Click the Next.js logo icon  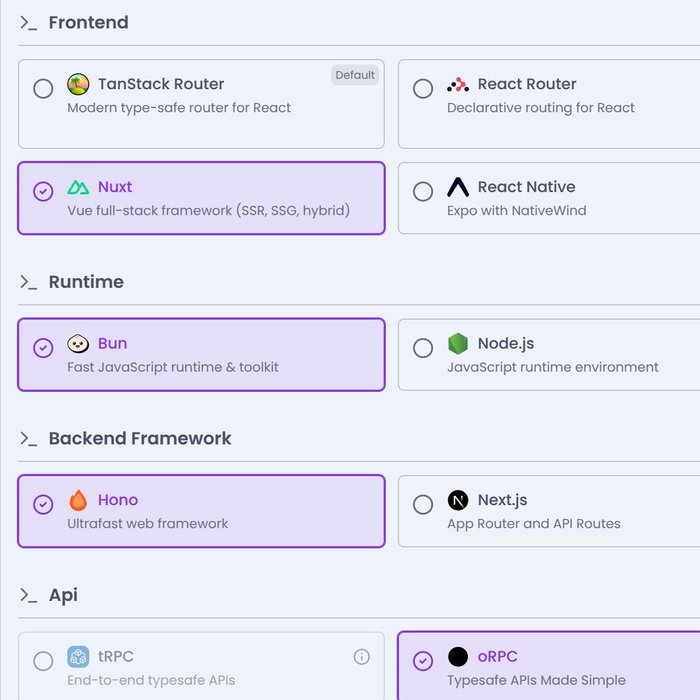(x=458, y=500)
